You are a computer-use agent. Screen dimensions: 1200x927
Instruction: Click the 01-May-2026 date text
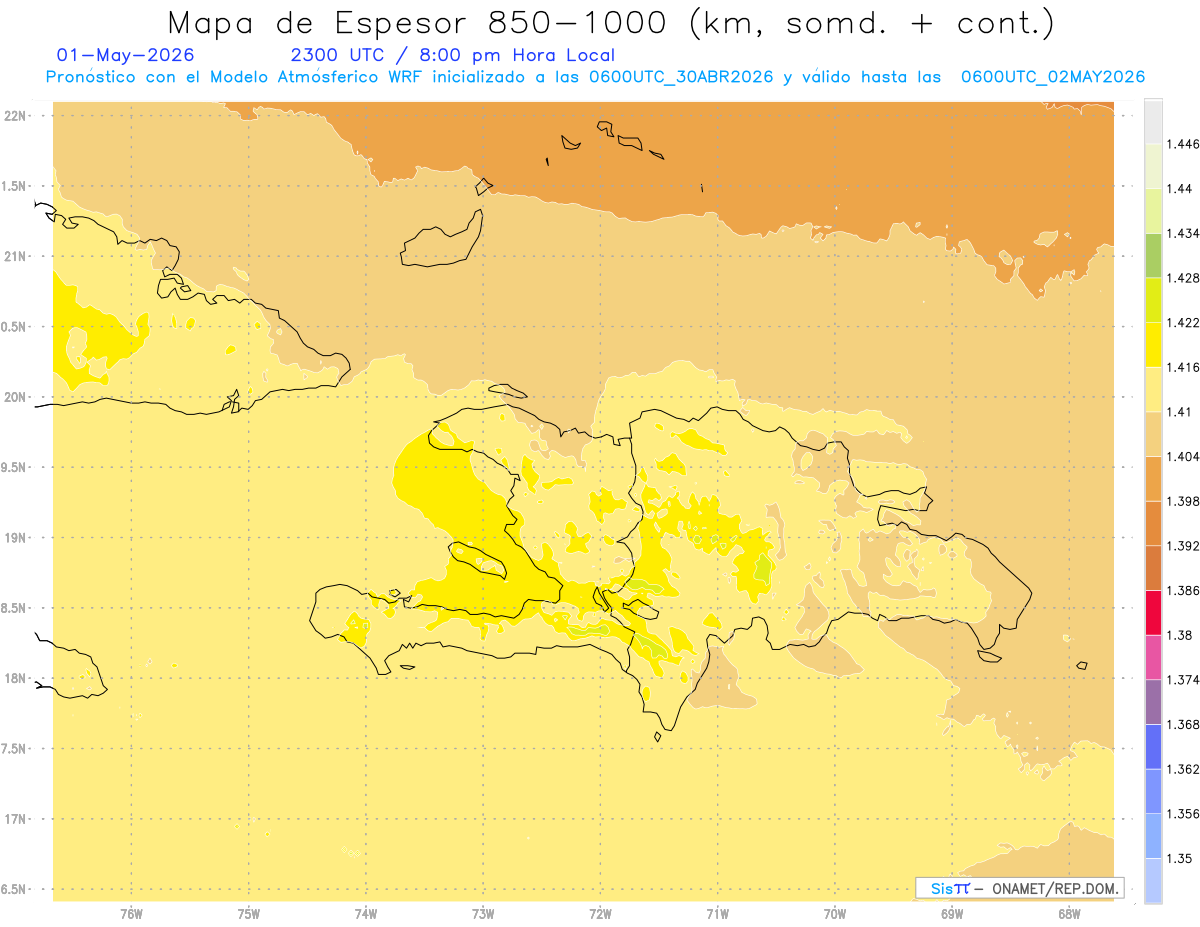tap(126, 56)
